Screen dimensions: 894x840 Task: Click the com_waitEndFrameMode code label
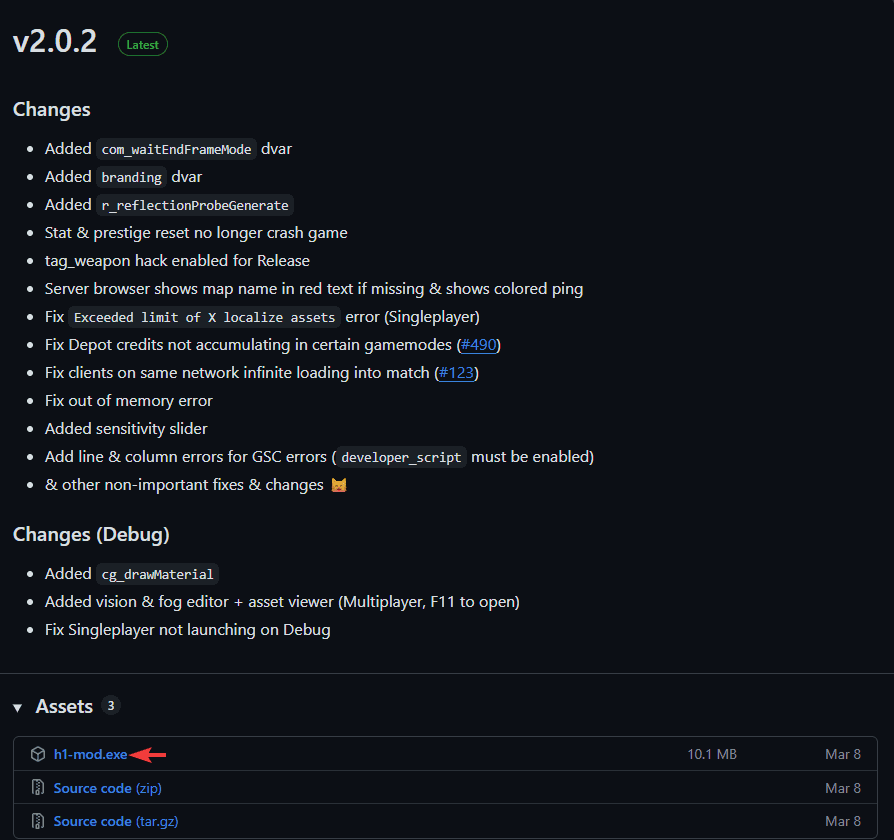click(178, 149)
